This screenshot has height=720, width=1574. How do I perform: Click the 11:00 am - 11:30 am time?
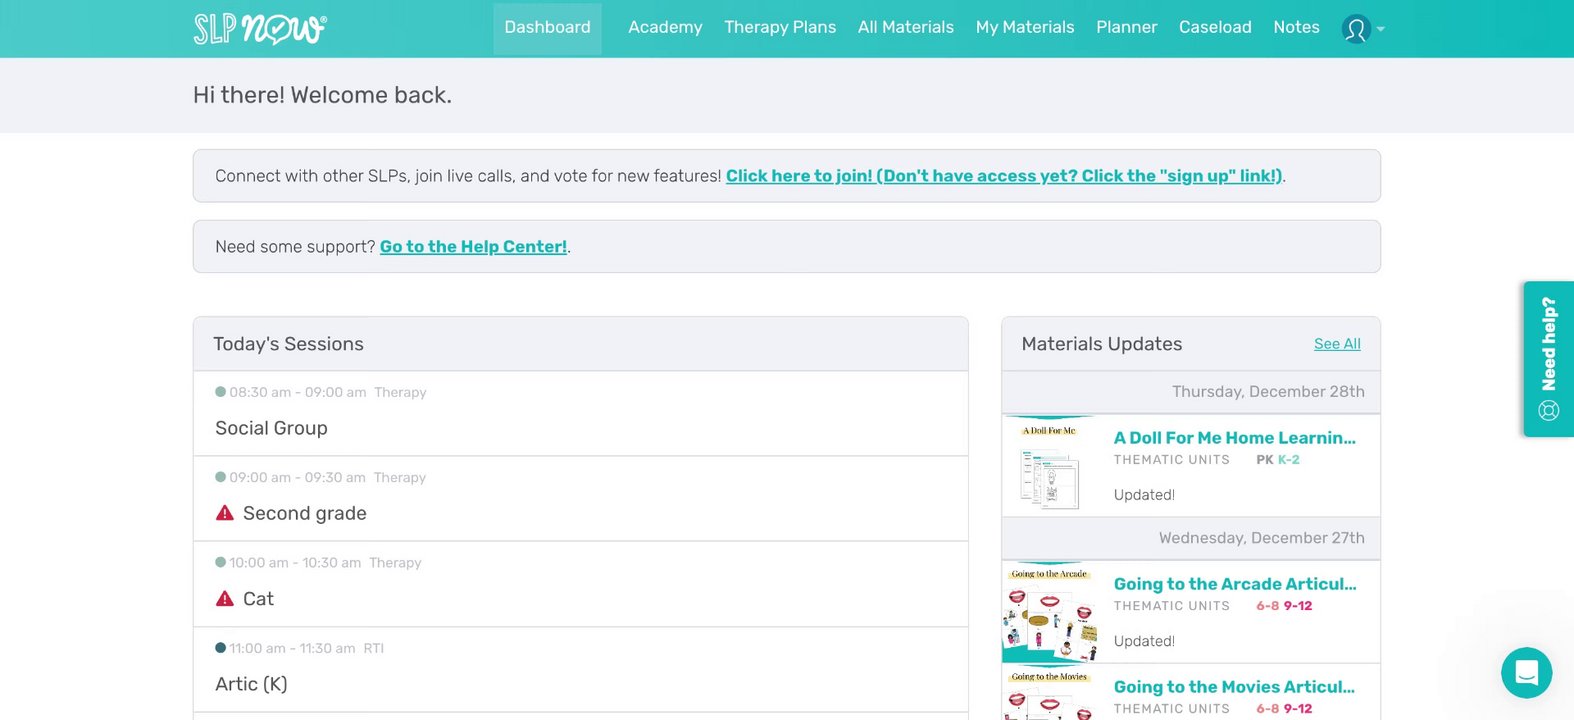(292, 648)
